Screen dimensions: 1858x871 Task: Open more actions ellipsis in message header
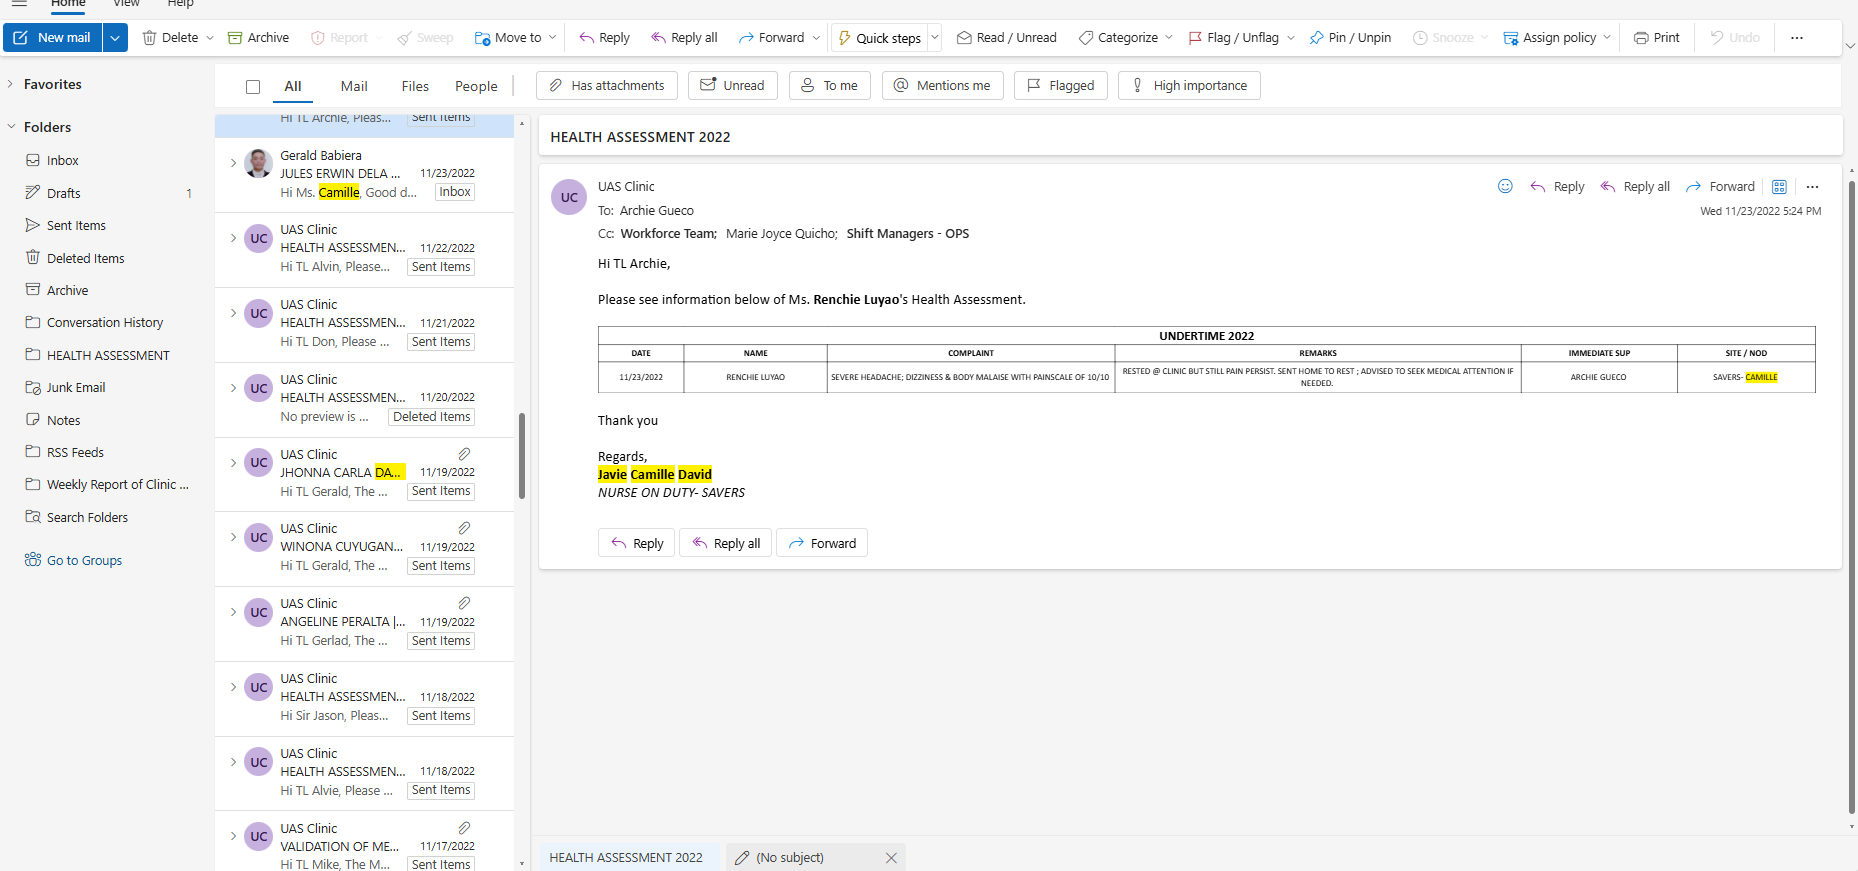coord(1812,187)
